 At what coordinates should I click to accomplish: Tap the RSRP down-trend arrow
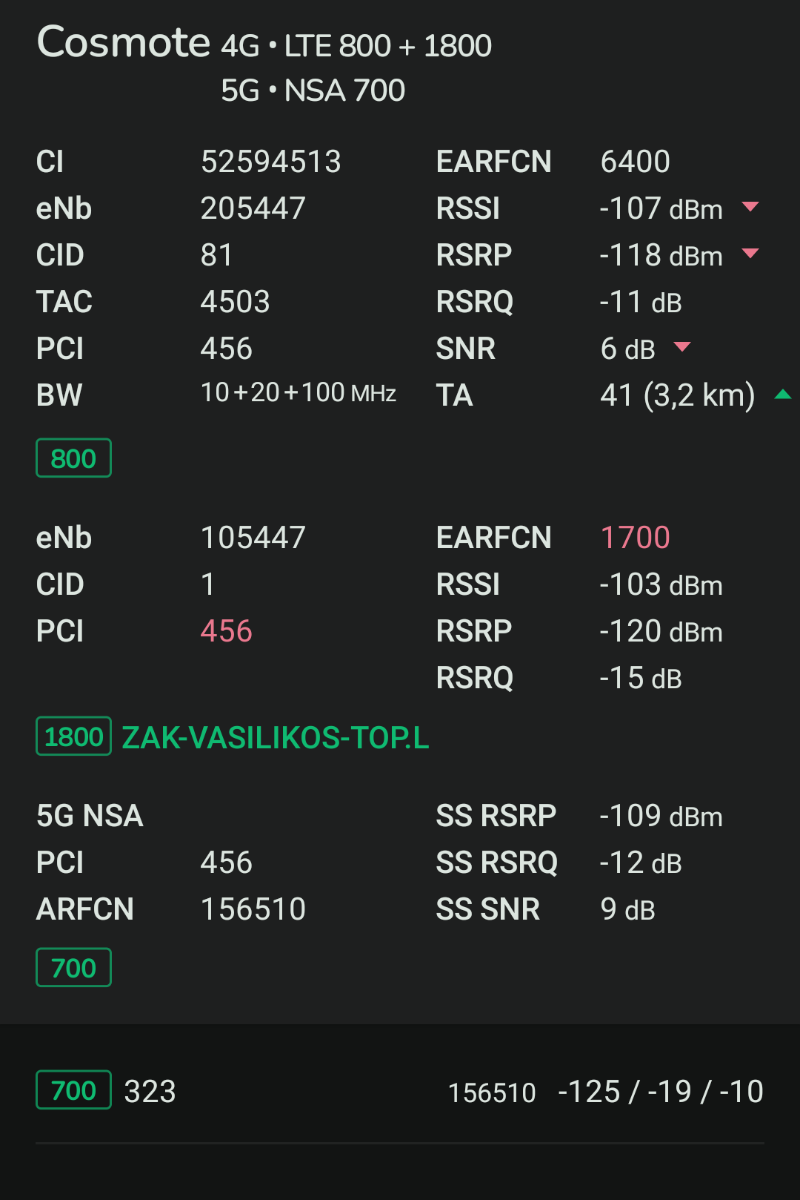point(750,254)
